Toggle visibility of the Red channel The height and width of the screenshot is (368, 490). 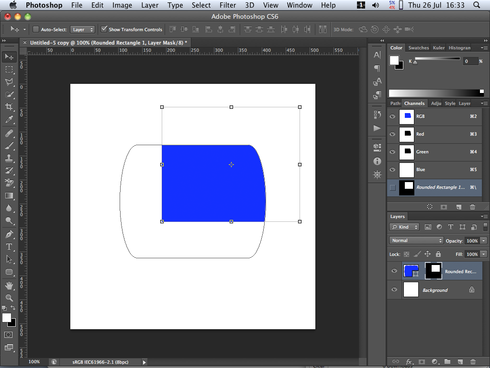pyautogui.click(x=392, y=134)
